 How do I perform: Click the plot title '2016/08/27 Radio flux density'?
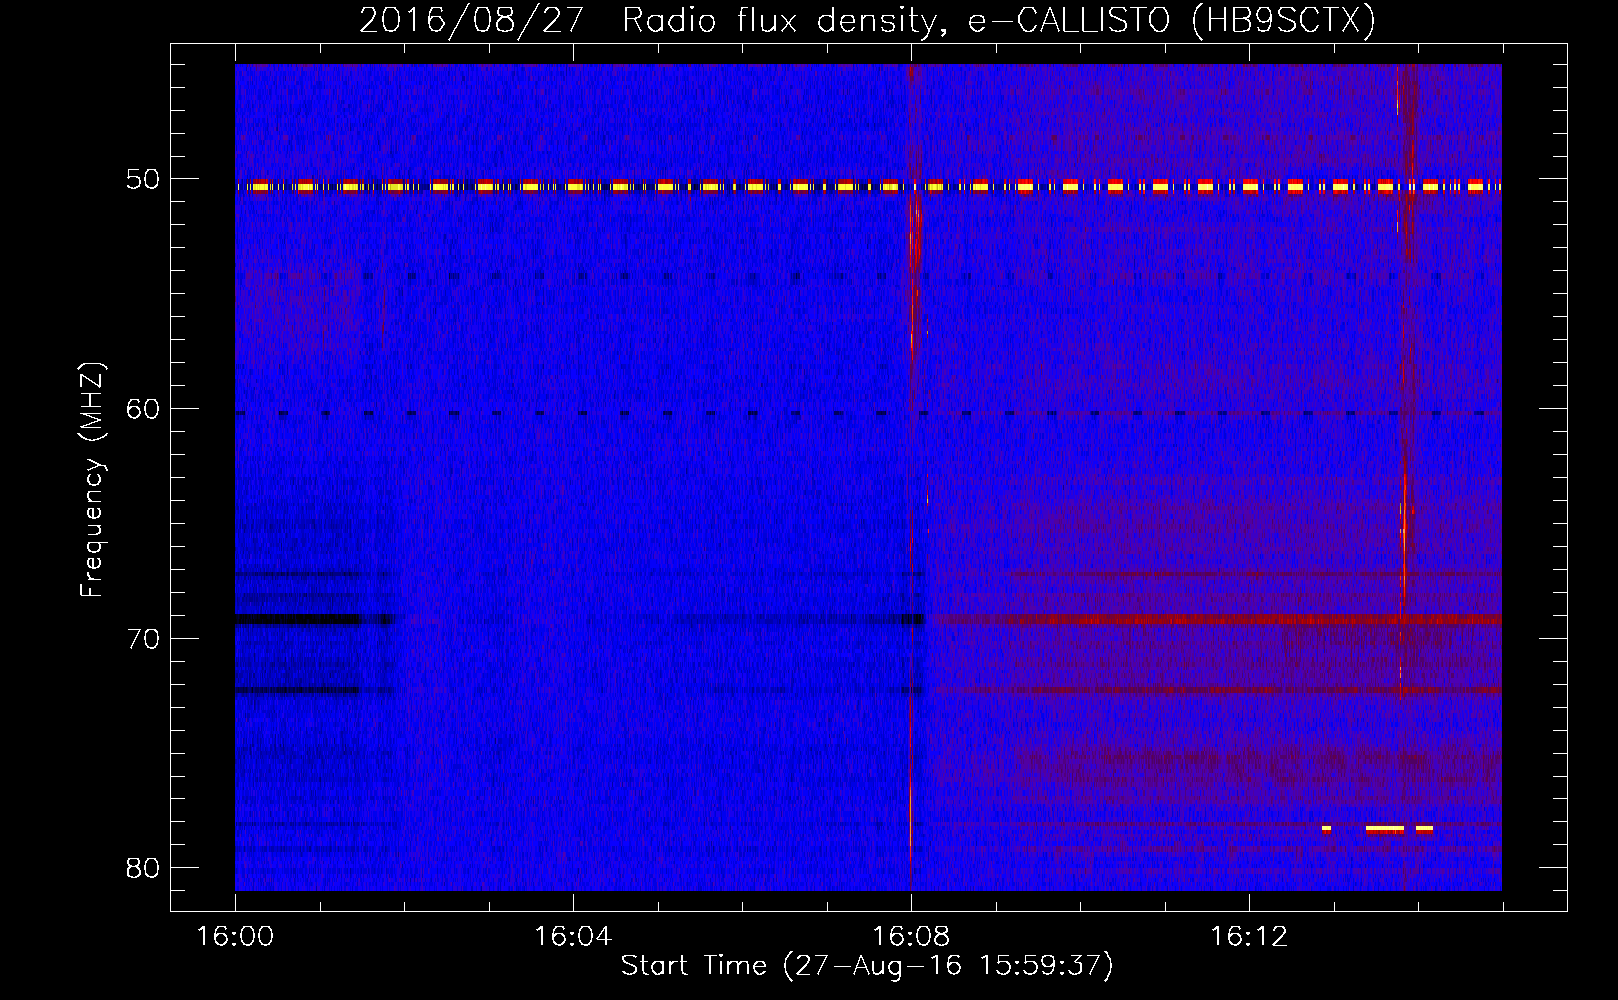pos(867,21)
